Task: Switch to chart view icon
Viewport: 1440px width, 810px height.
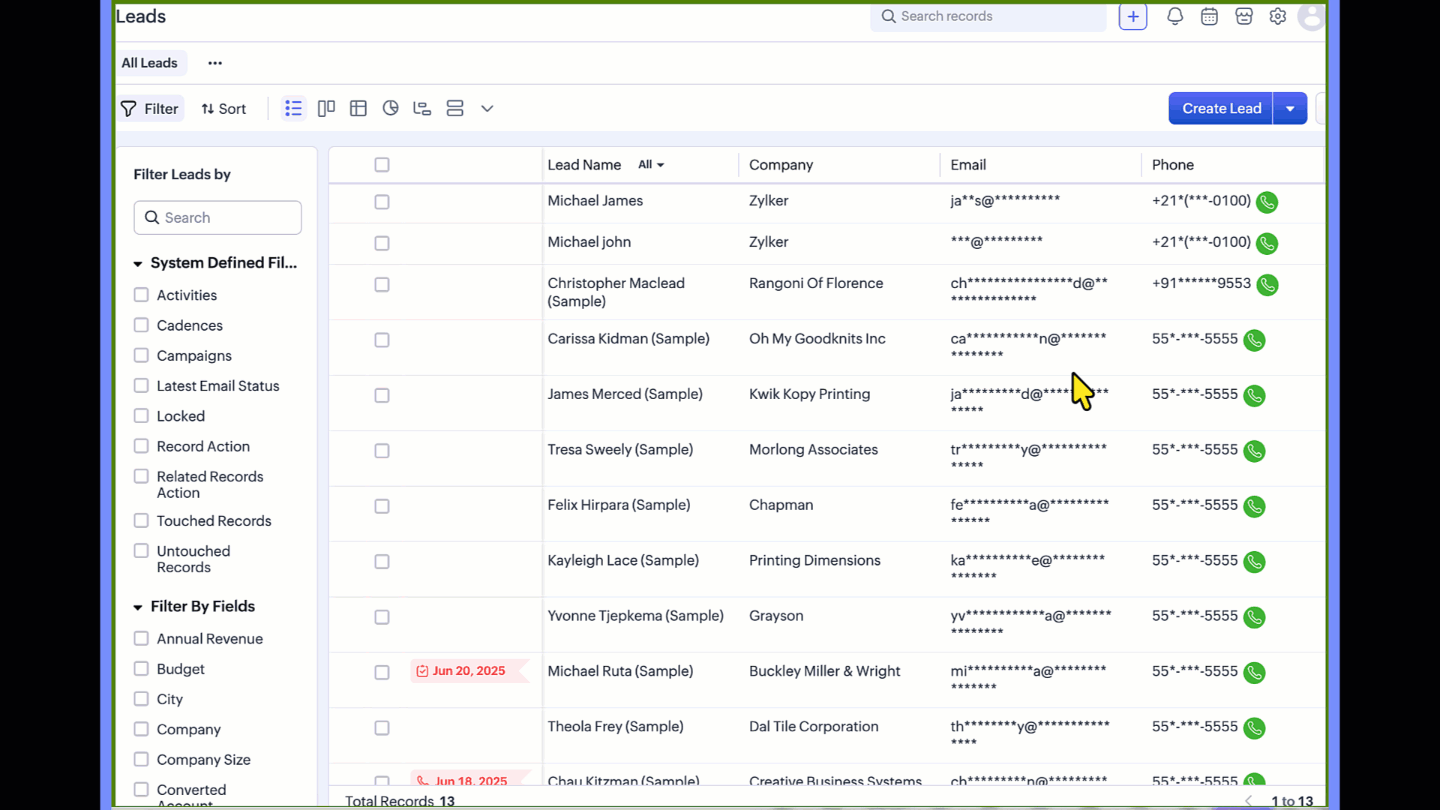Action: pos(391,108)
